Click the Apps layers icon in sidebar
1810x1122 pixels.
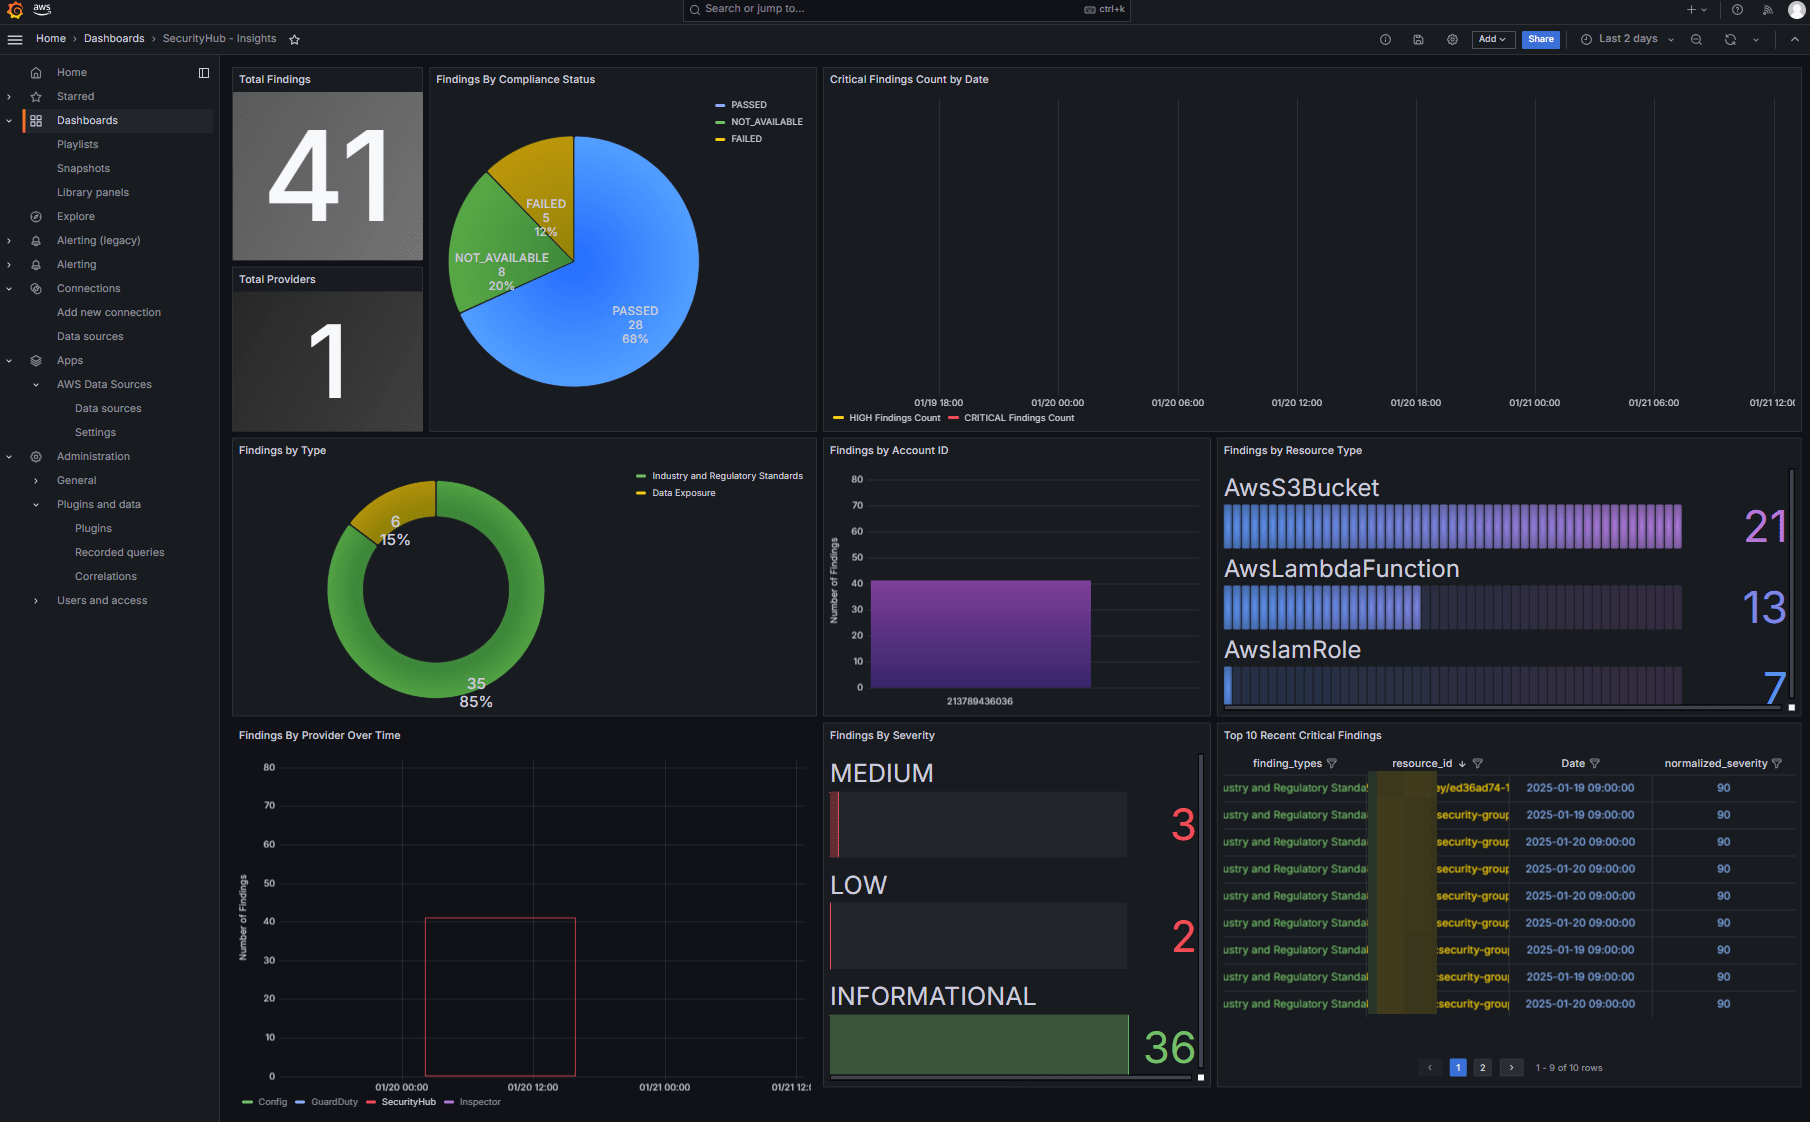[x=36, y=361]
